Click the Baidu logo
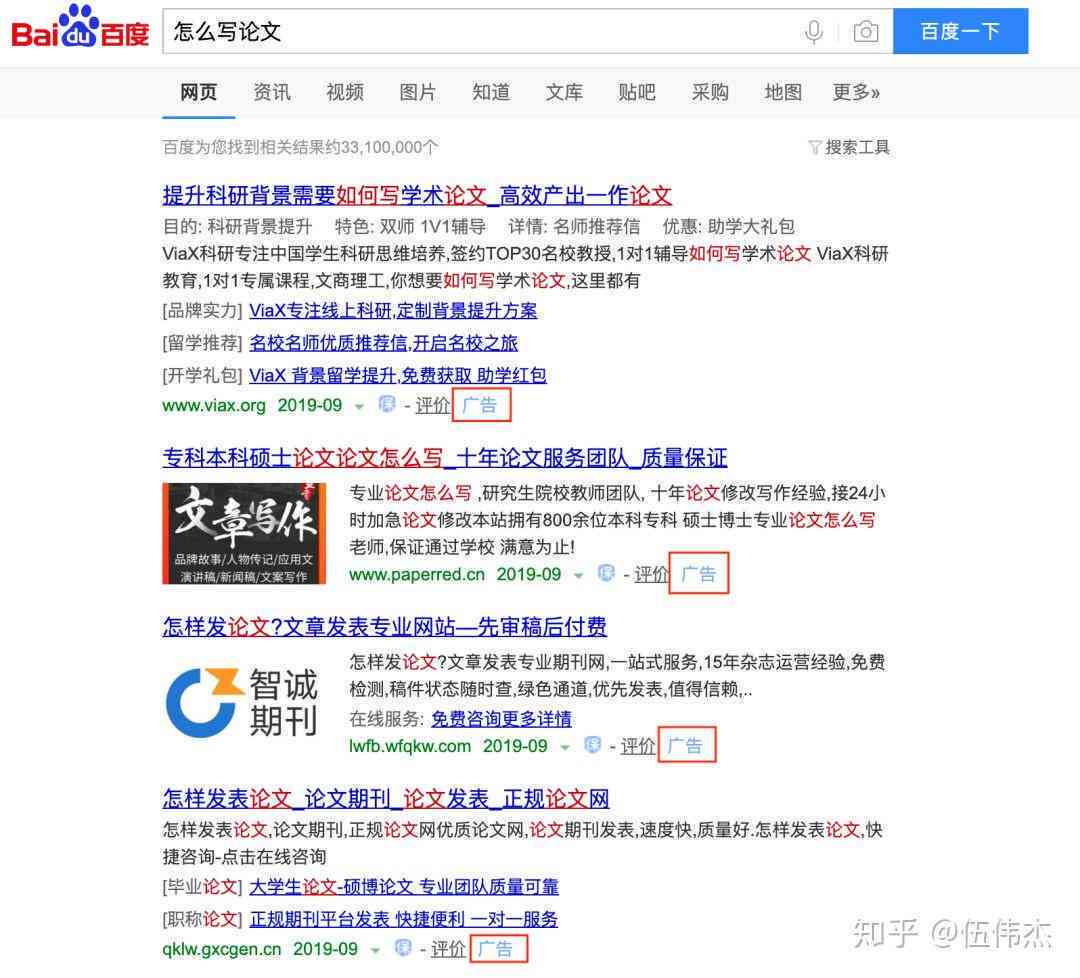This screenshot has width=1080, height=978. (x=80, y=28)
